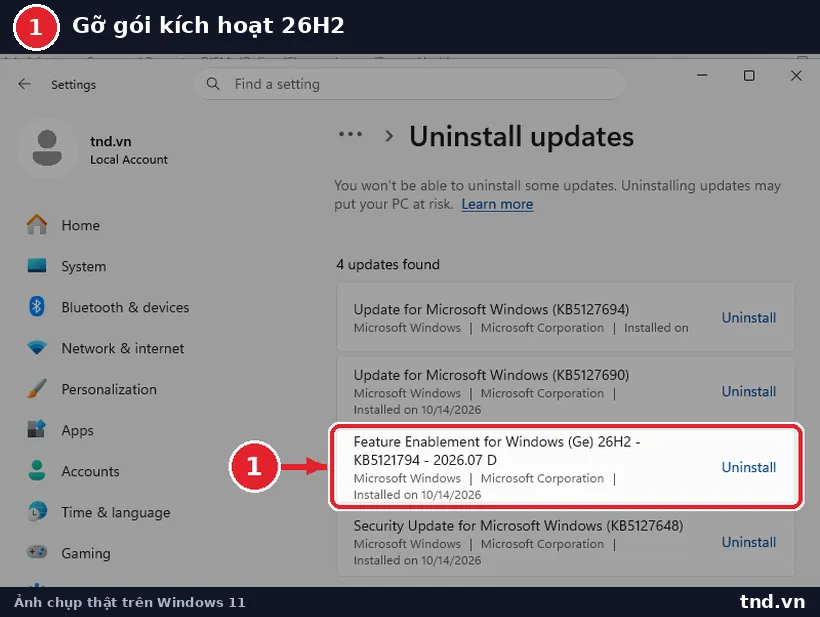Click the Personalization brush icon
Screen dimensions: 820x617
point(37,389)
